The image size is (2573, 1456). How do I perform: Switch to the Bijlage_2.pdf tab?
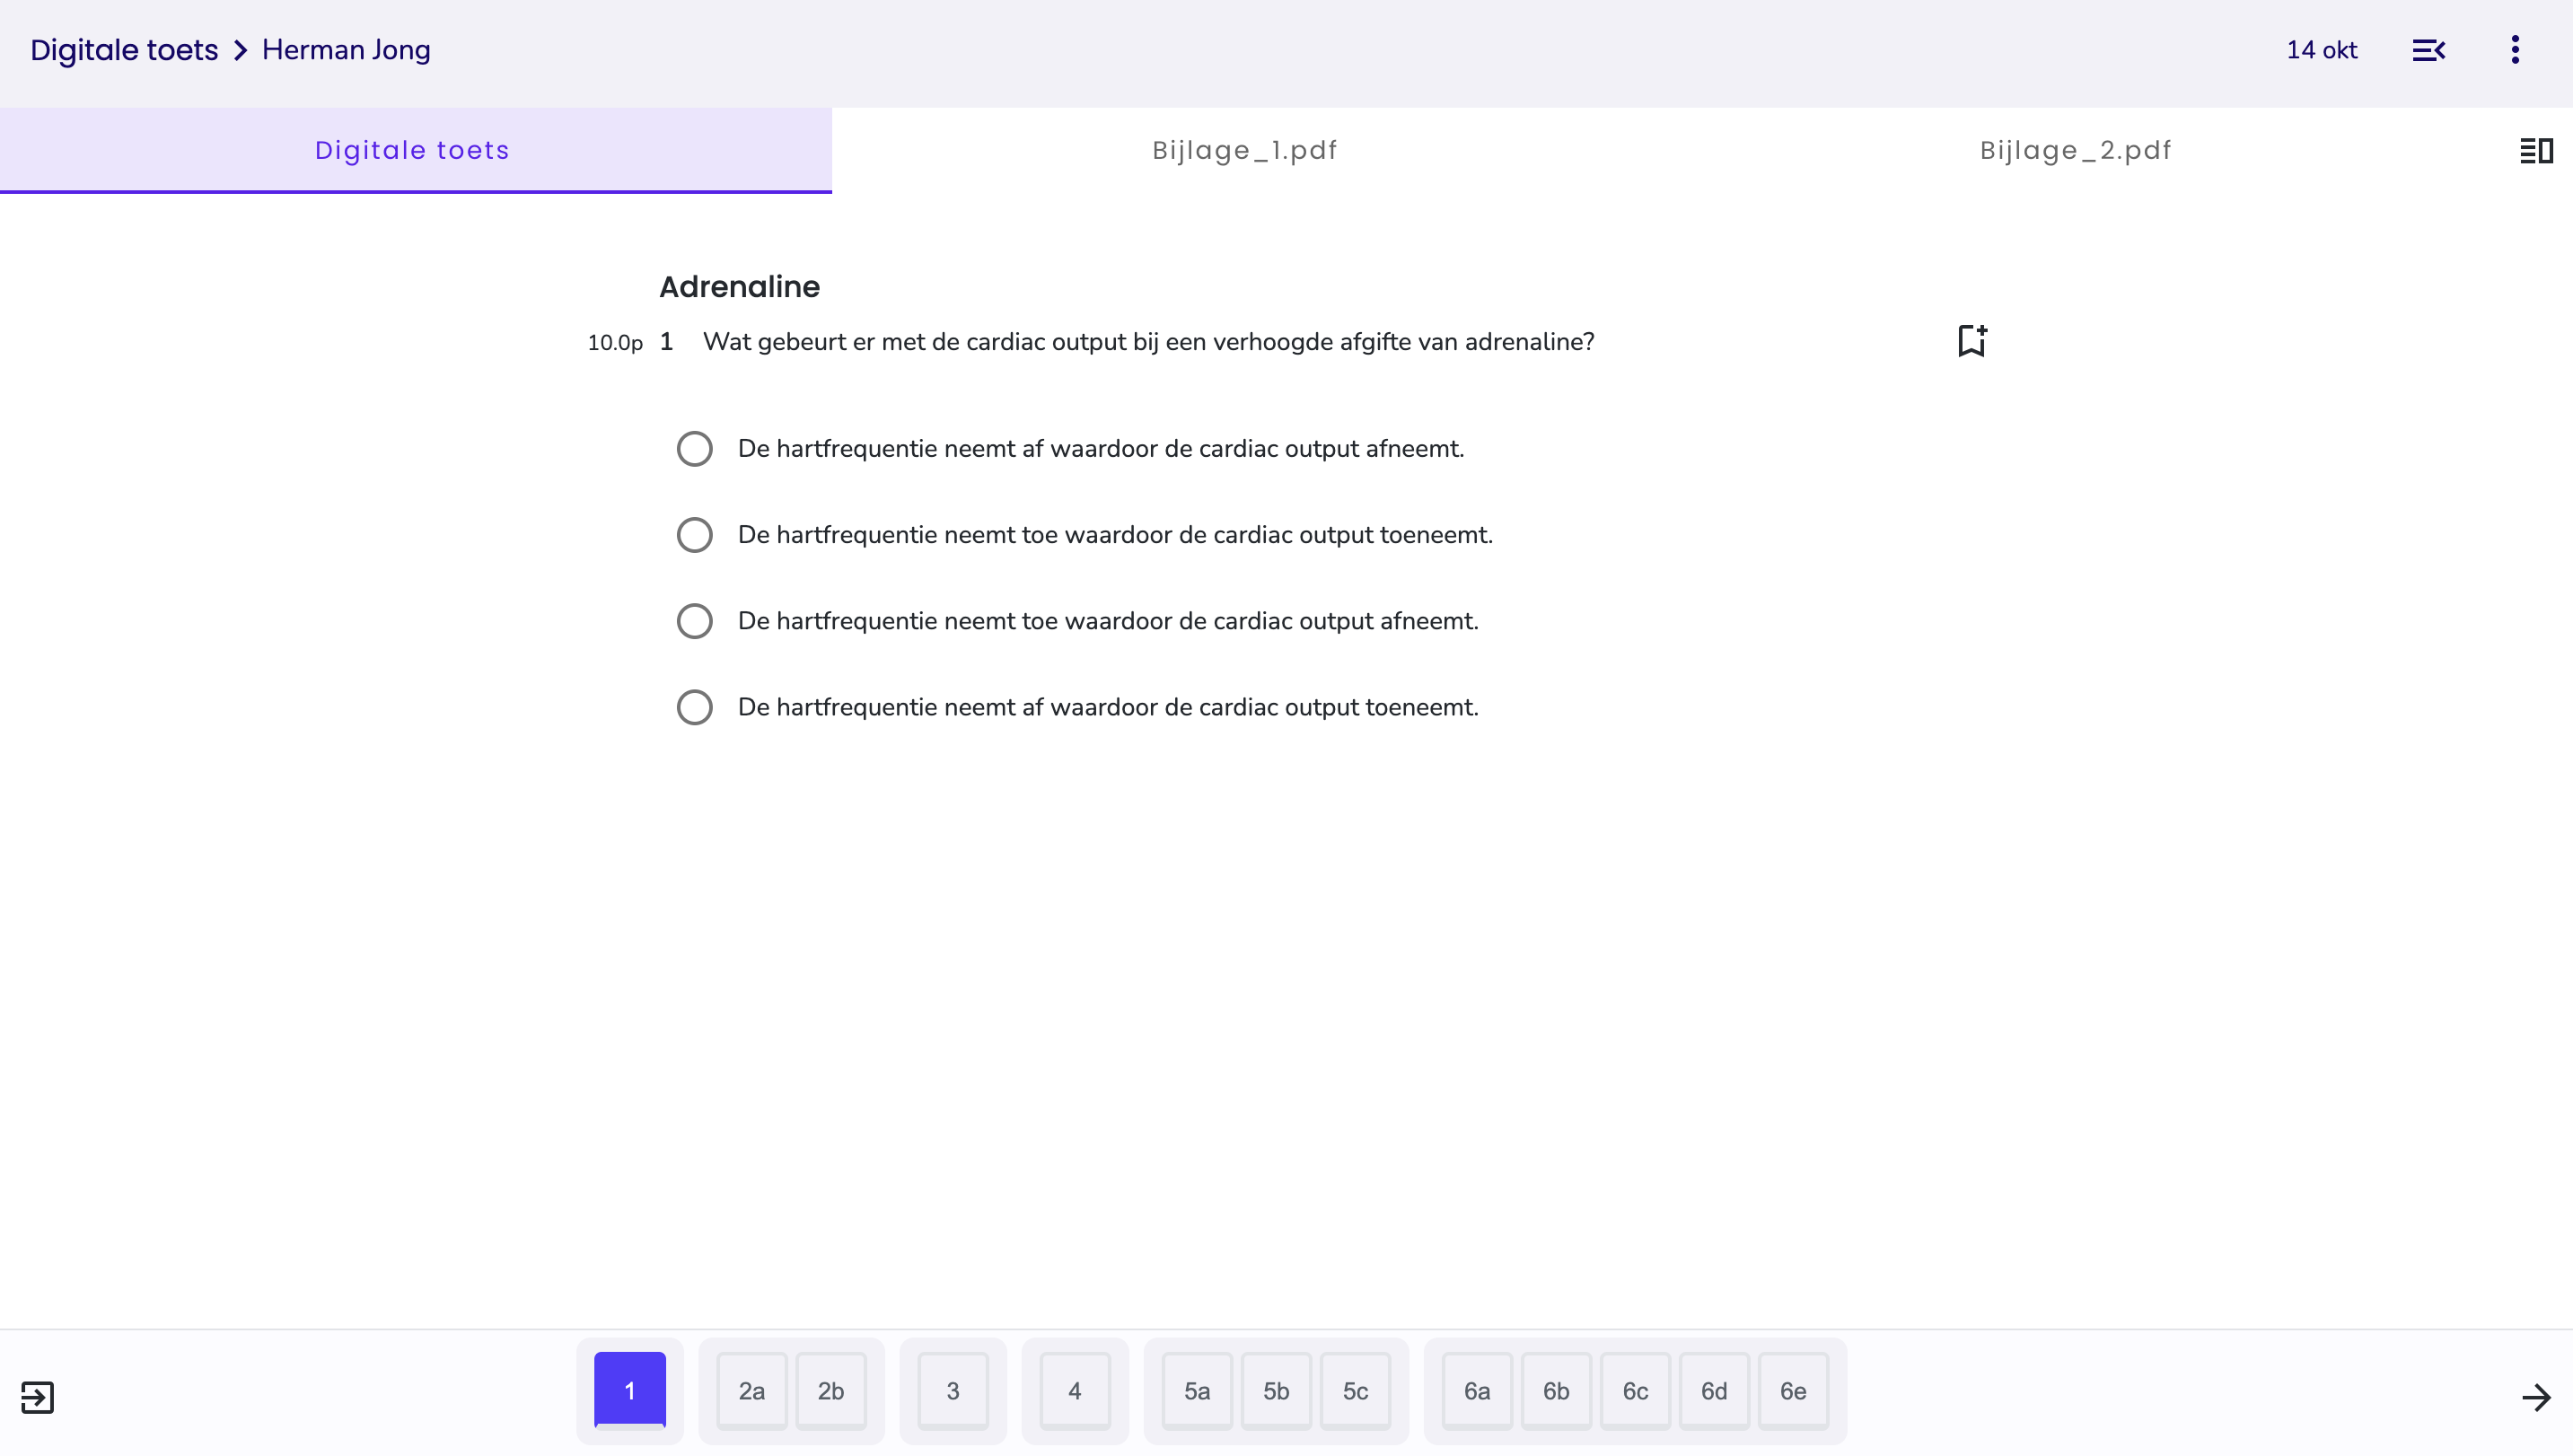(x=2075, y=151)
